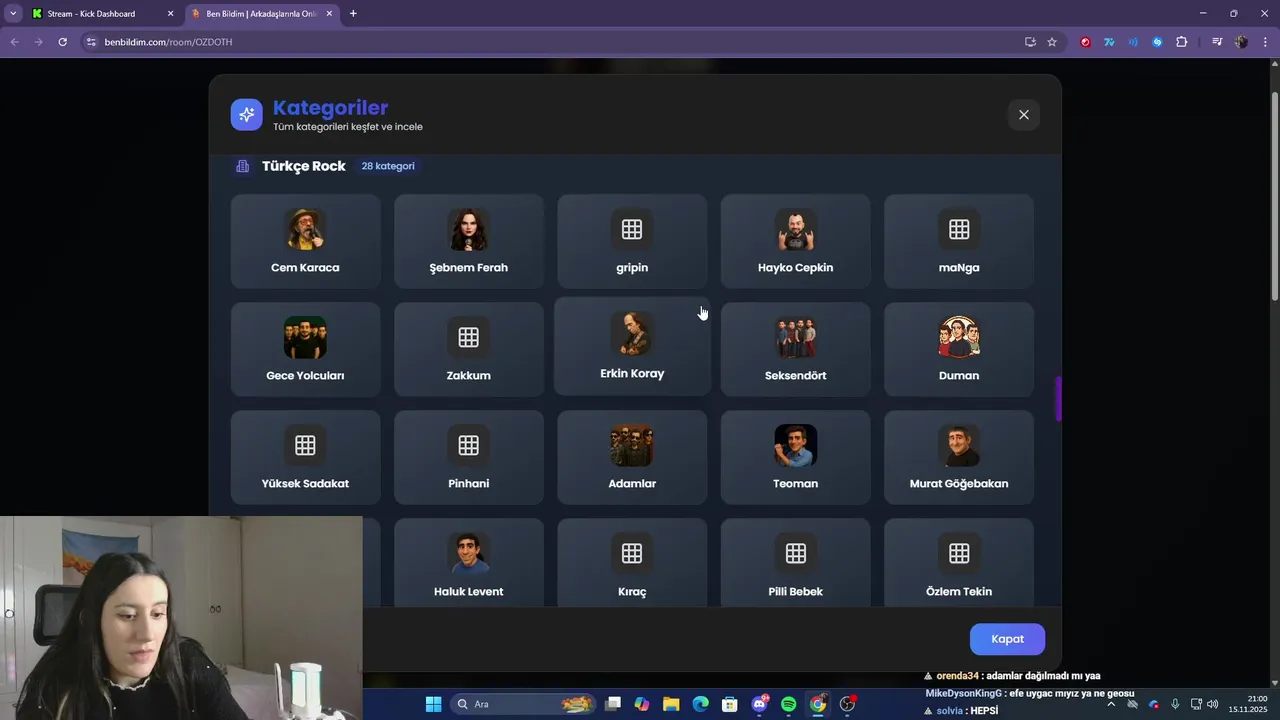1280x720 pixels.
Task: Open the Cem Karaca category card
Action: coord(305,241)
